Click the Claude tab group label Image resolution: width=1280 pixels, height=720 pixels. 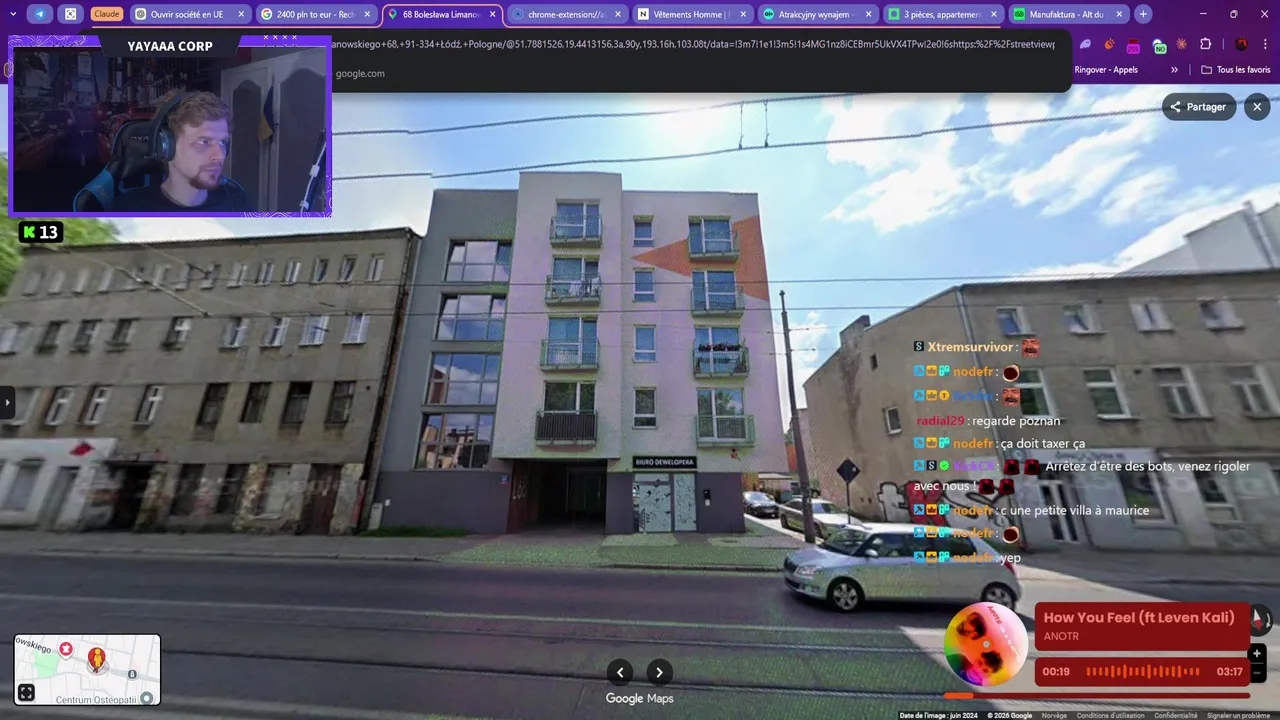click(x=106, y=14)
